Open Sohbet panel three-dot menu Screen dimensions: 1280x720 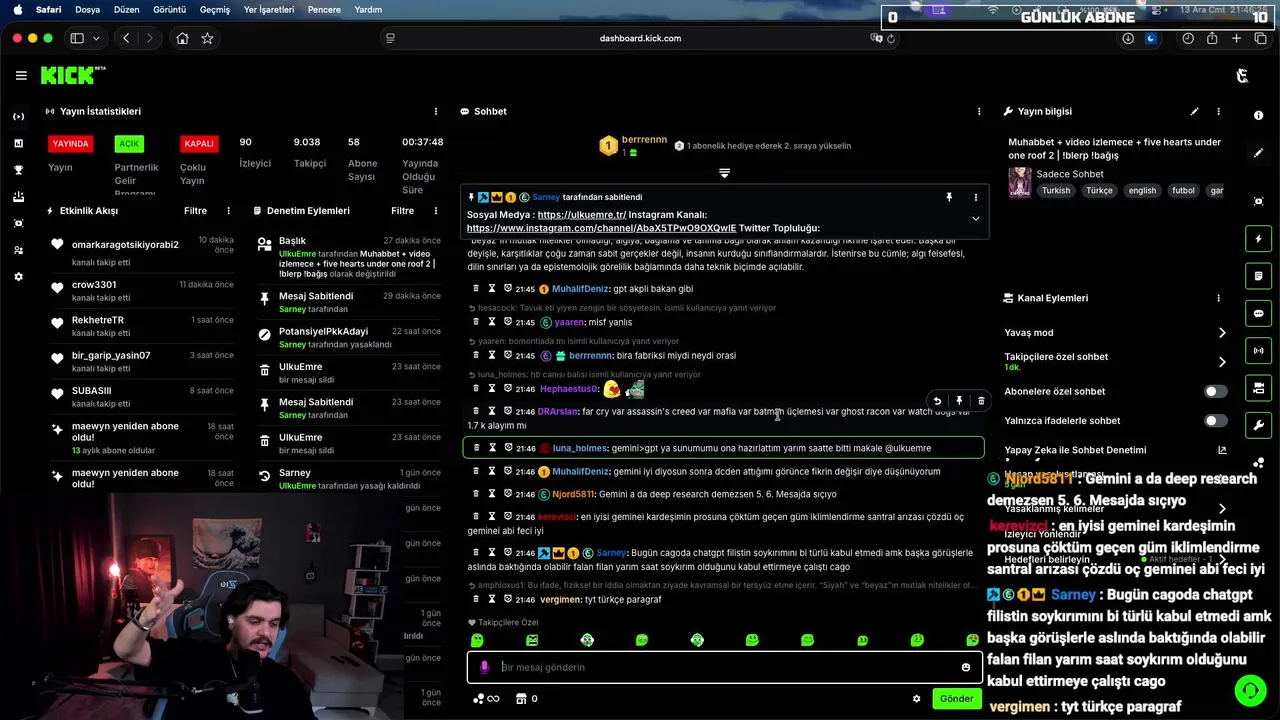click(x=979, y=112)
